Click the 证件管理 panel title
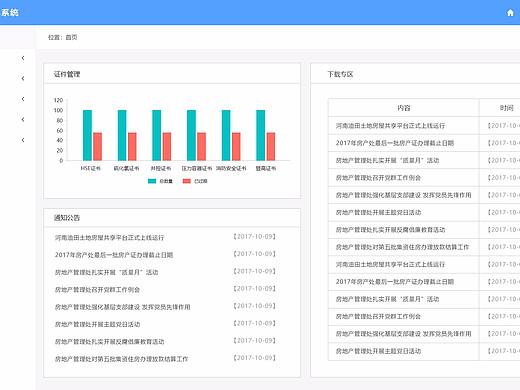Screen dimensions: 520x390 point(67,74)
